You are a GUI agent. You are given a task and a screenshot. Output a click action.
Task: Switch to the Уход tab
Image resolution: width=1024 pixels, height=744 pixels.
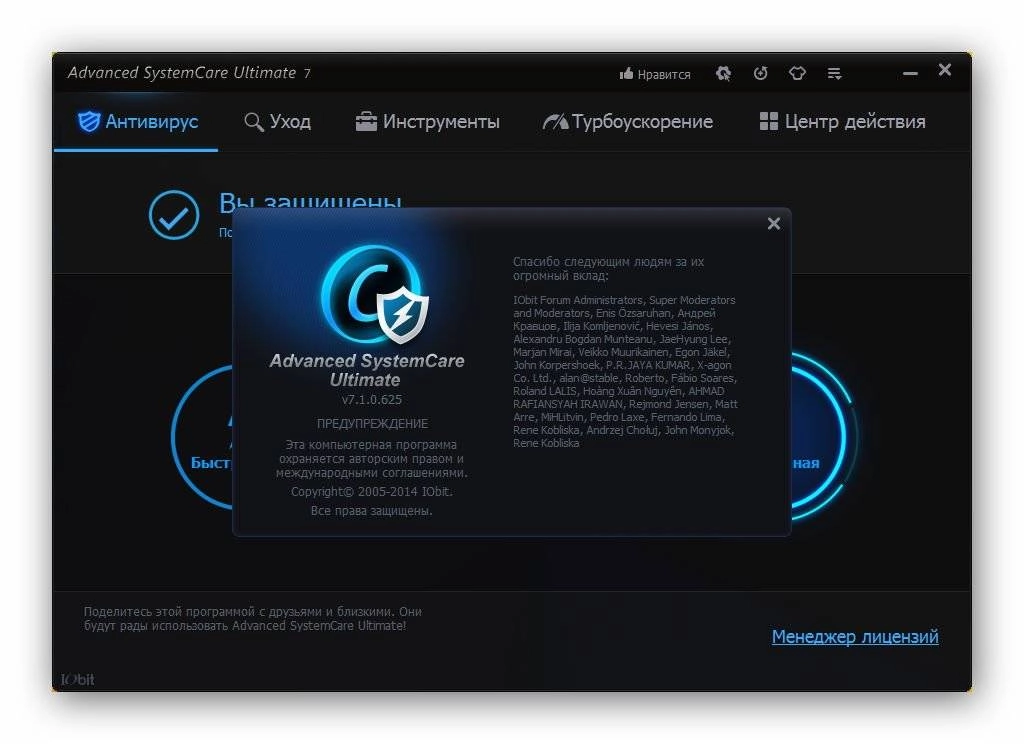click(x=278, y=121)
